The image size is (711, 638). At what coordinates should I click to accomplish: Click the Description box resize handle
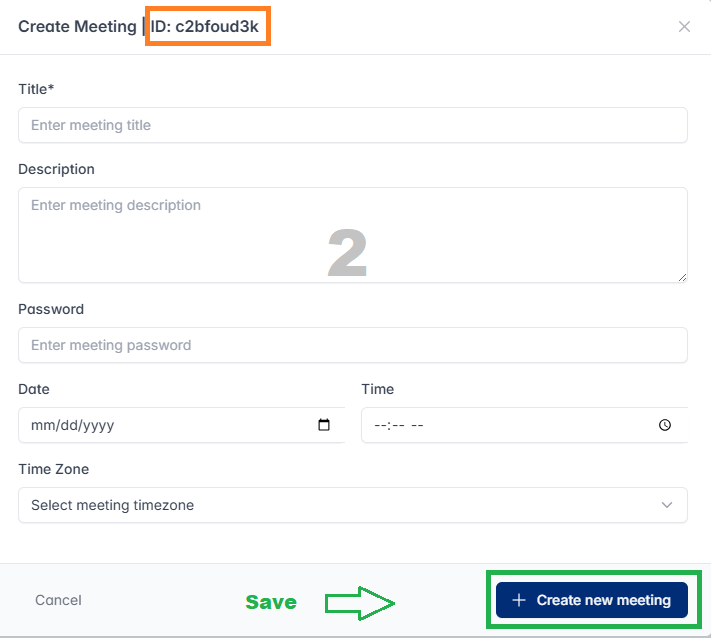[682, 277]
